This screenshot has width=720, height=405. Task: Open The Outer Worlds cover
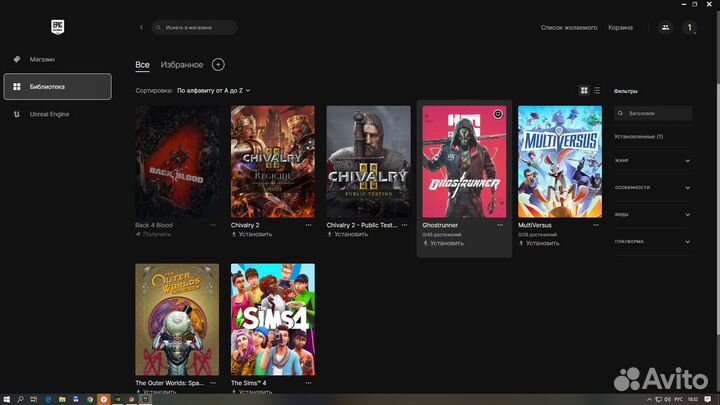(177, 320)
